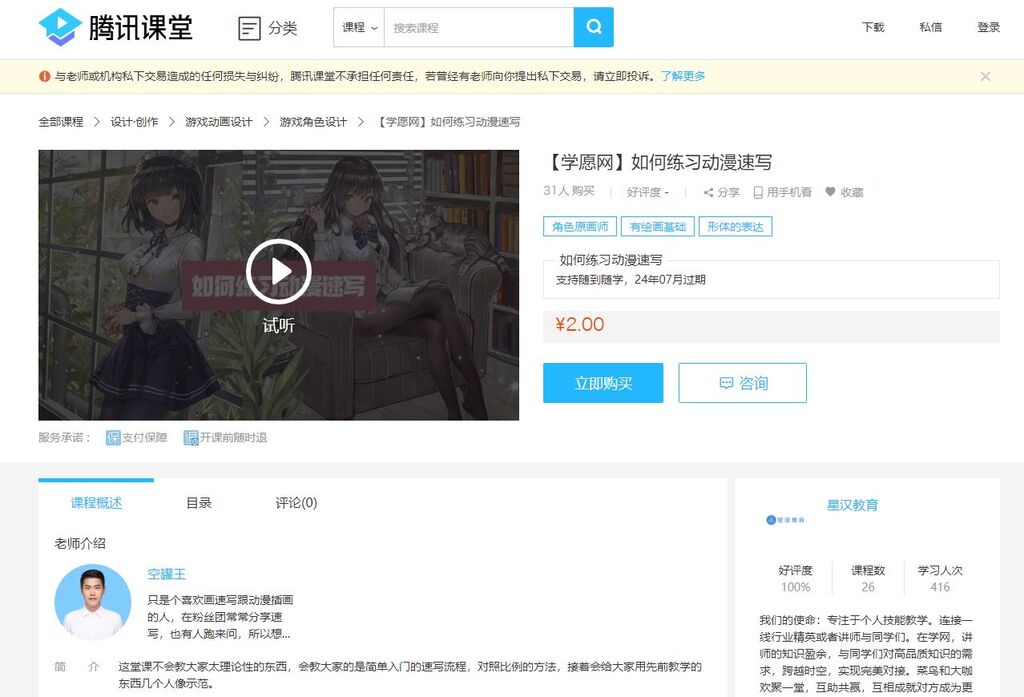Open 私信 messages in header
This screenshot has width=1024, height=697.
tap(931, 27)
